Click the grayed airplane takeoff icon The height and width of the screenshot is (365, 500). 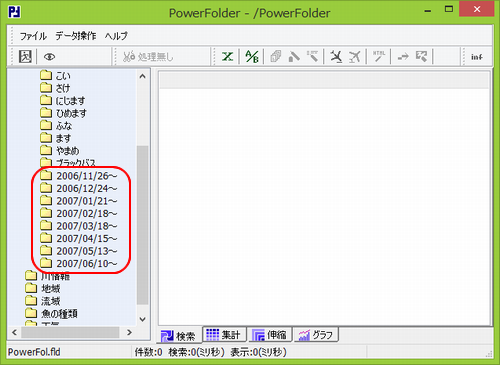click(355, 56)
